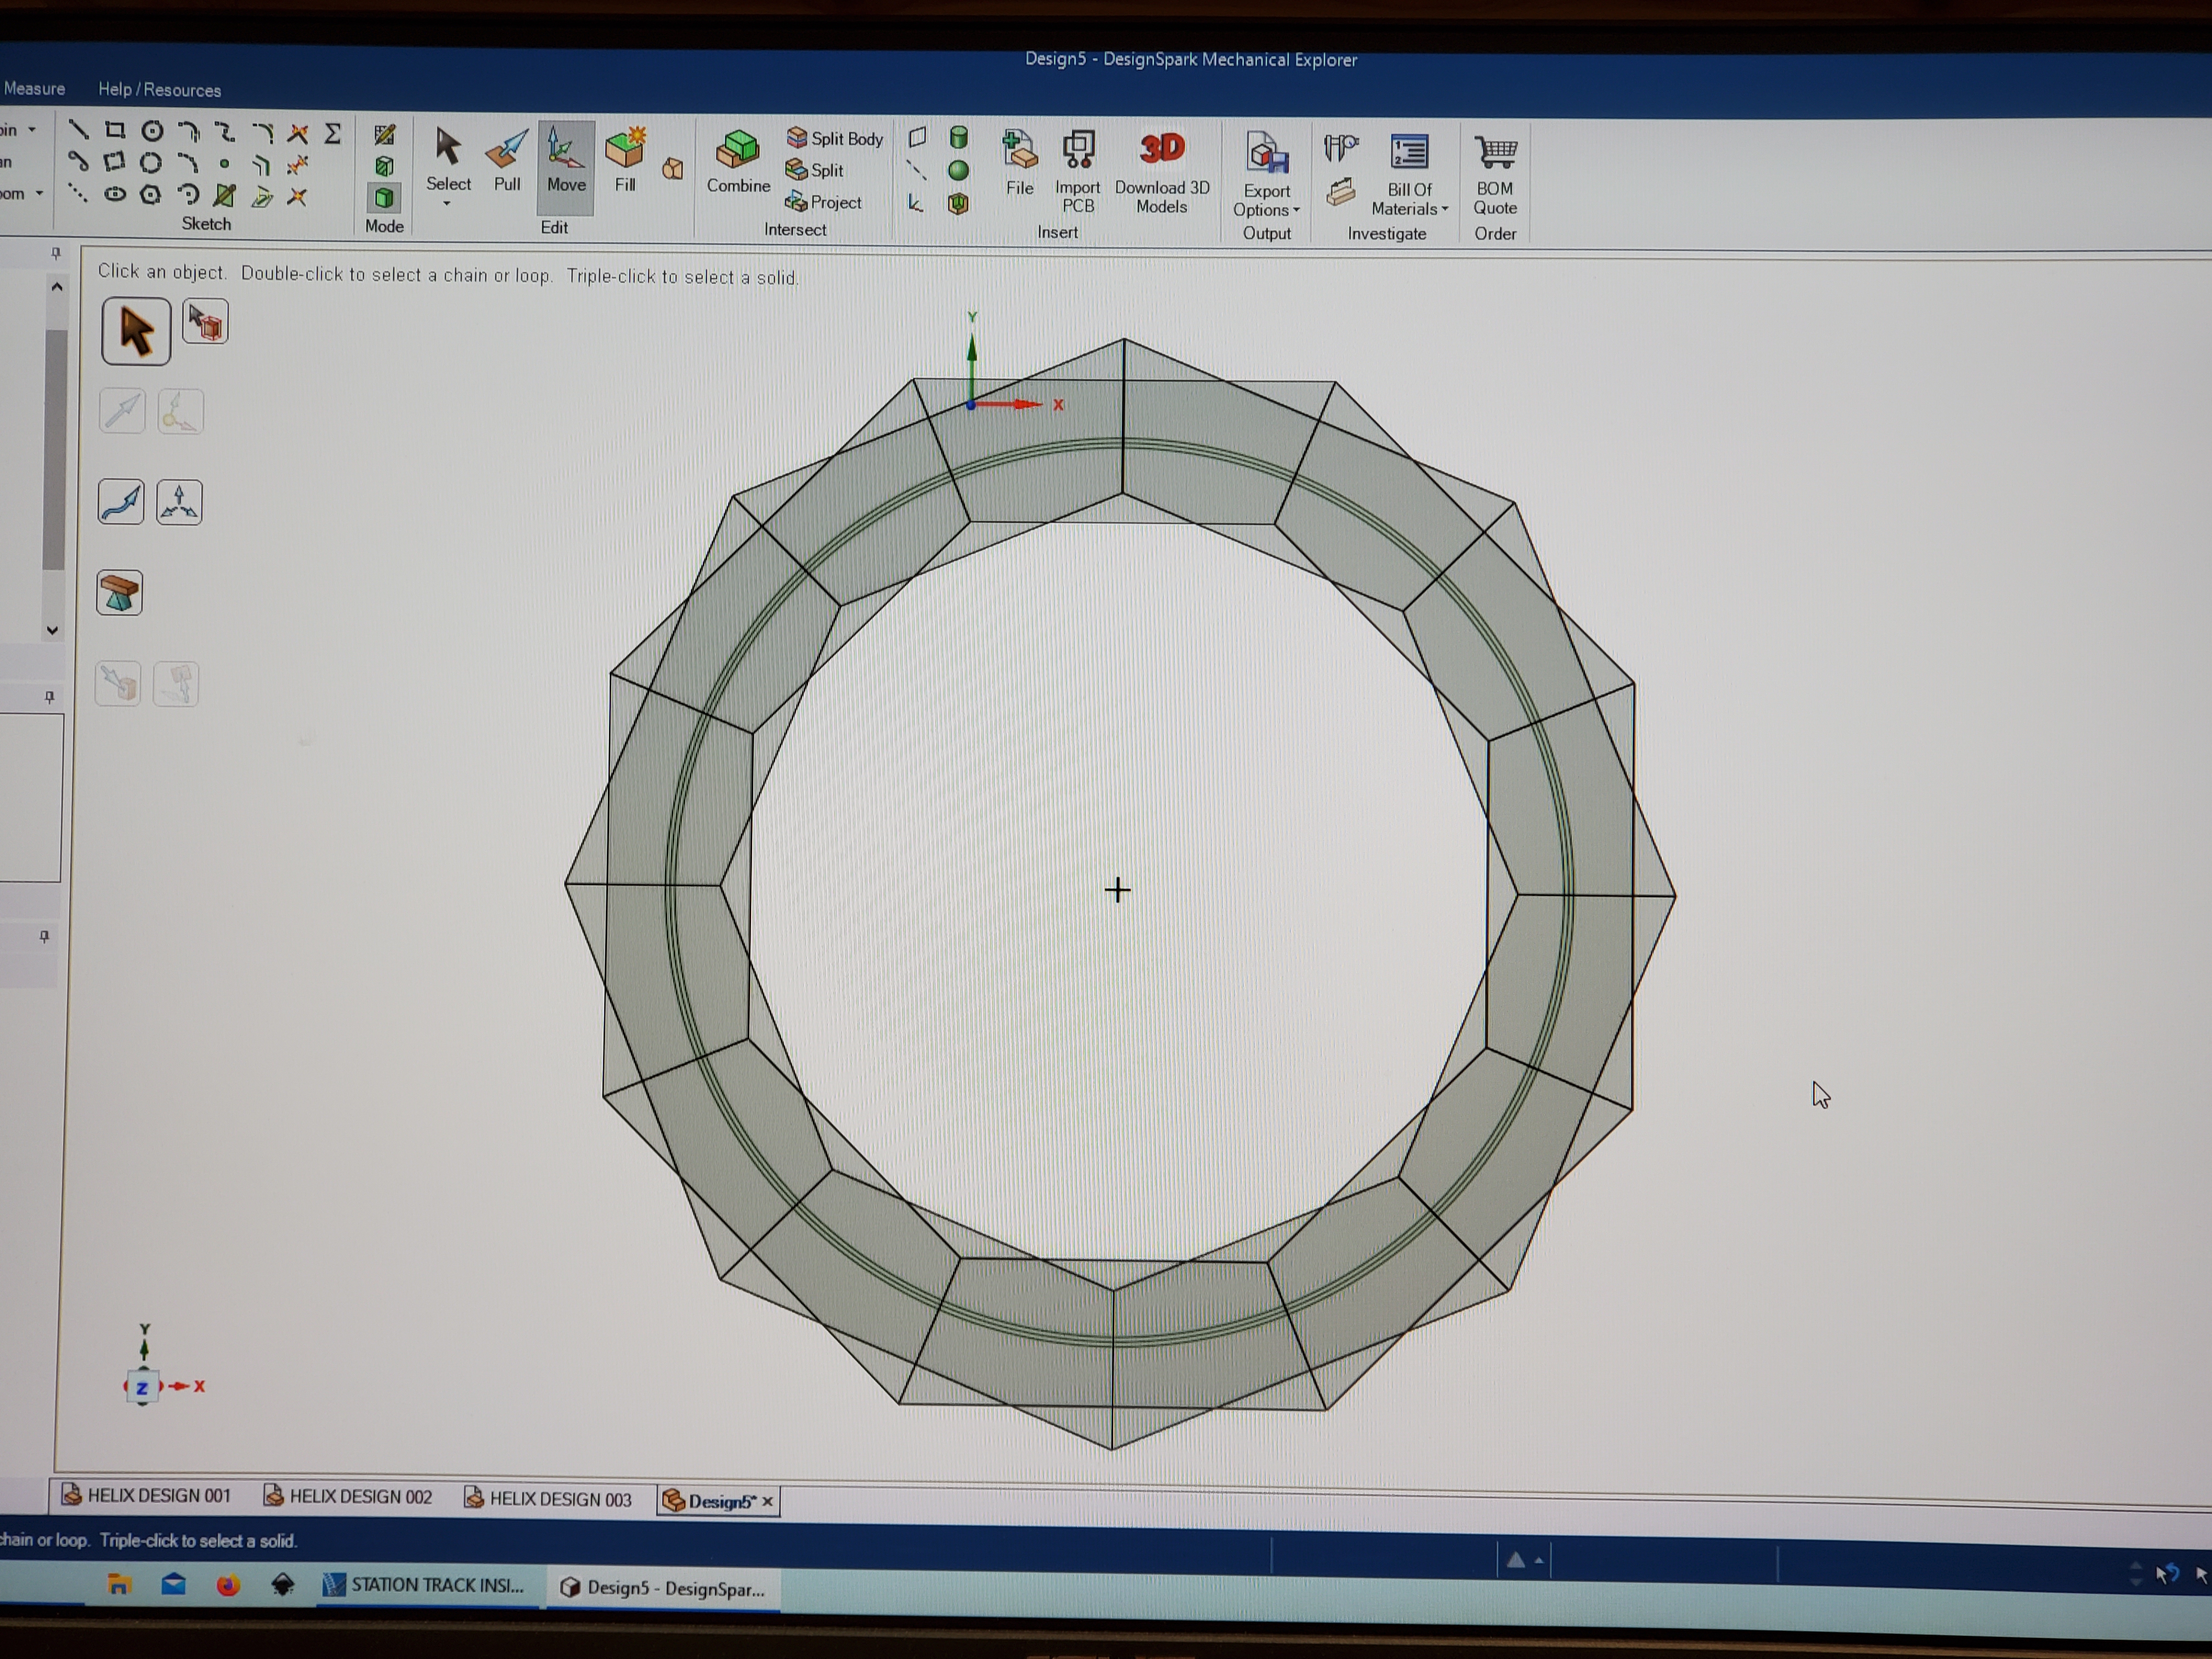Pick the Polygon sketch tool
The image size is (2212, 1659).
[x=151, y=195]
